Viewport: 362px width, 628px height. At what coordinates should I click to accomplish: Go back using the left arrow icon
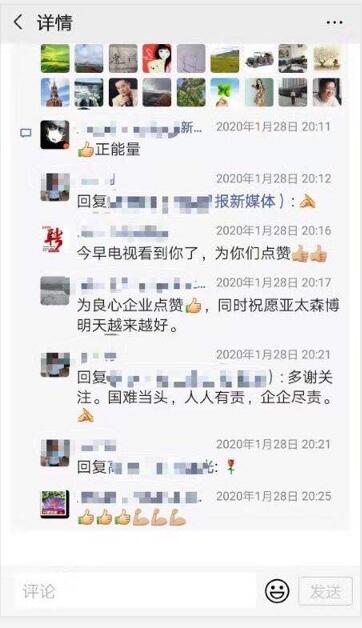18,22
